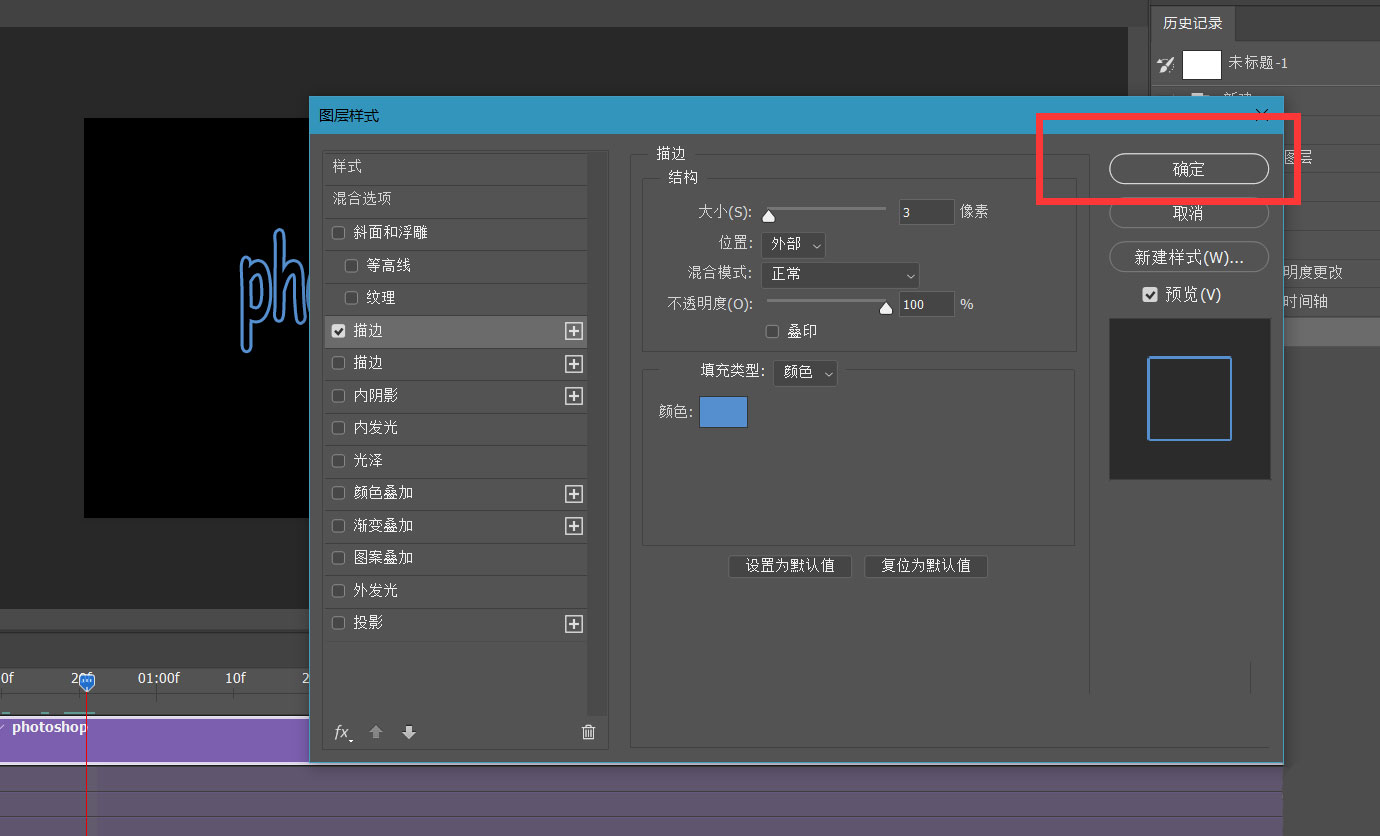Enable the 叠印 option
This screenshot has width=1380, height=836.
point(771,331)
